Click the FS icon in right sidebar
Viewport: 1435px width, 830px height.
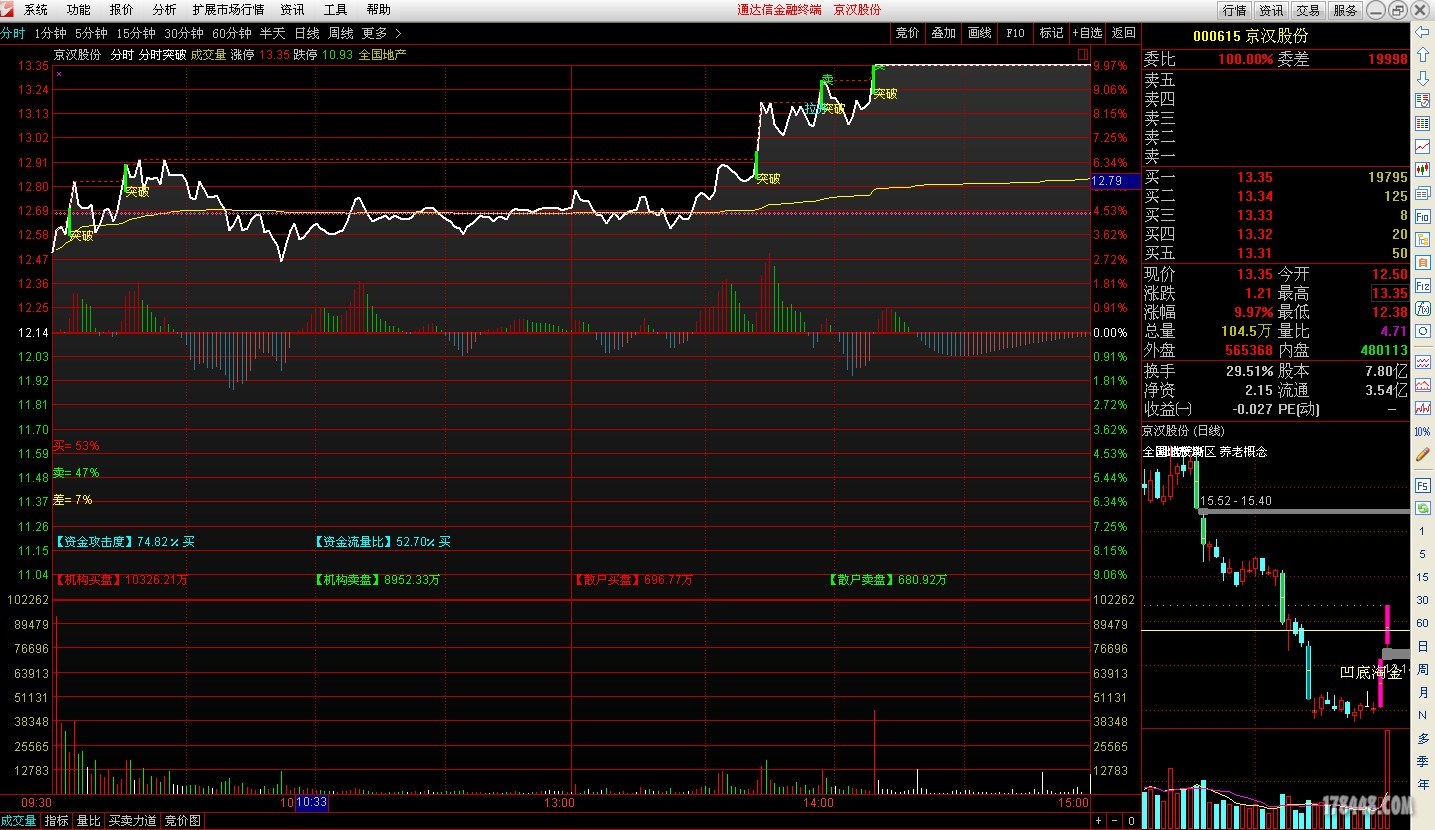click(1422, 484)
